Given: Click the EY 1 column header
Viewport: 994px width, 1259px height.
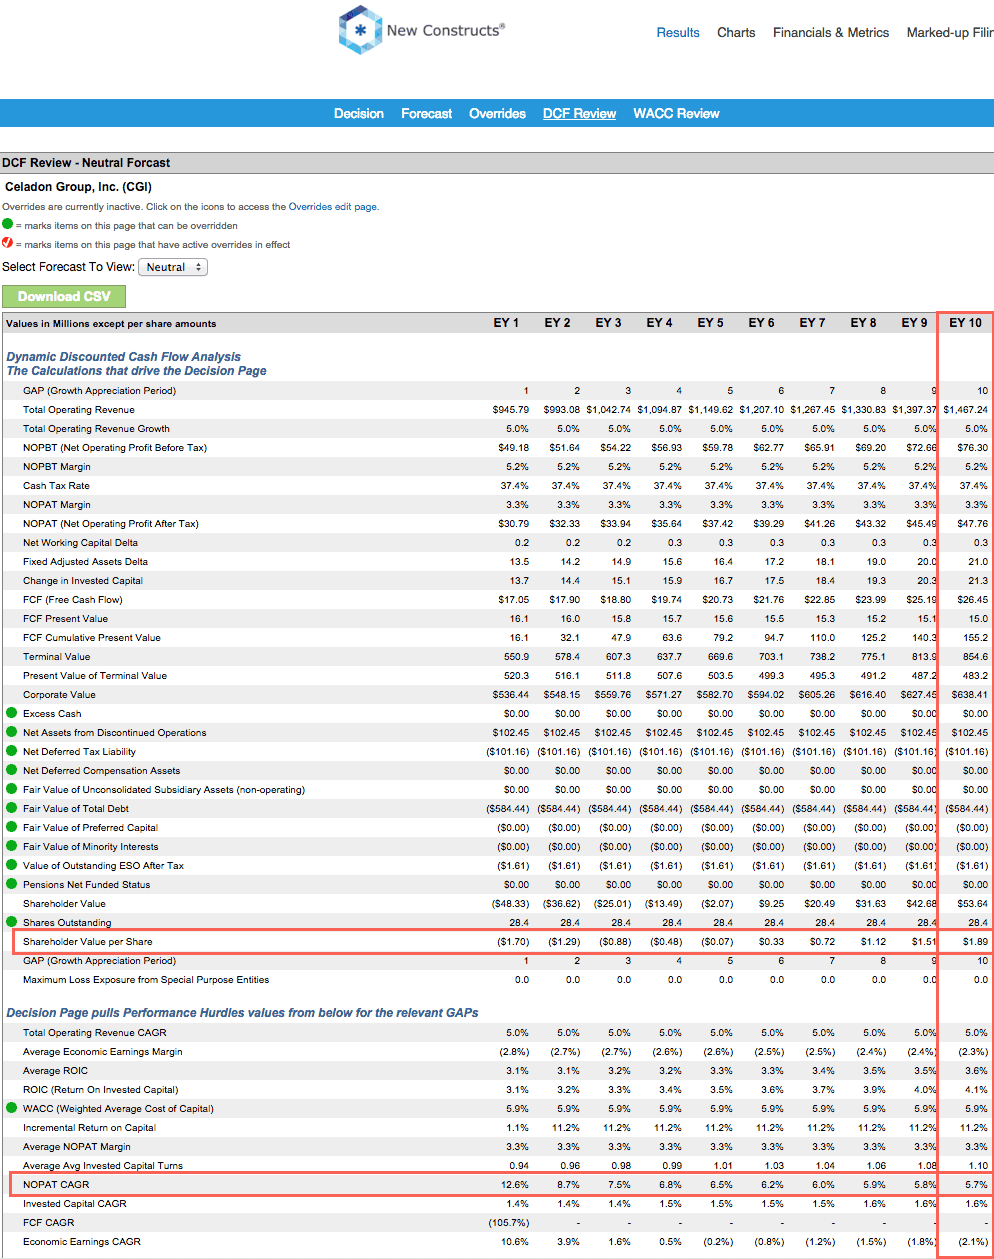Looking at the screenshot, I should click(506, 323).
